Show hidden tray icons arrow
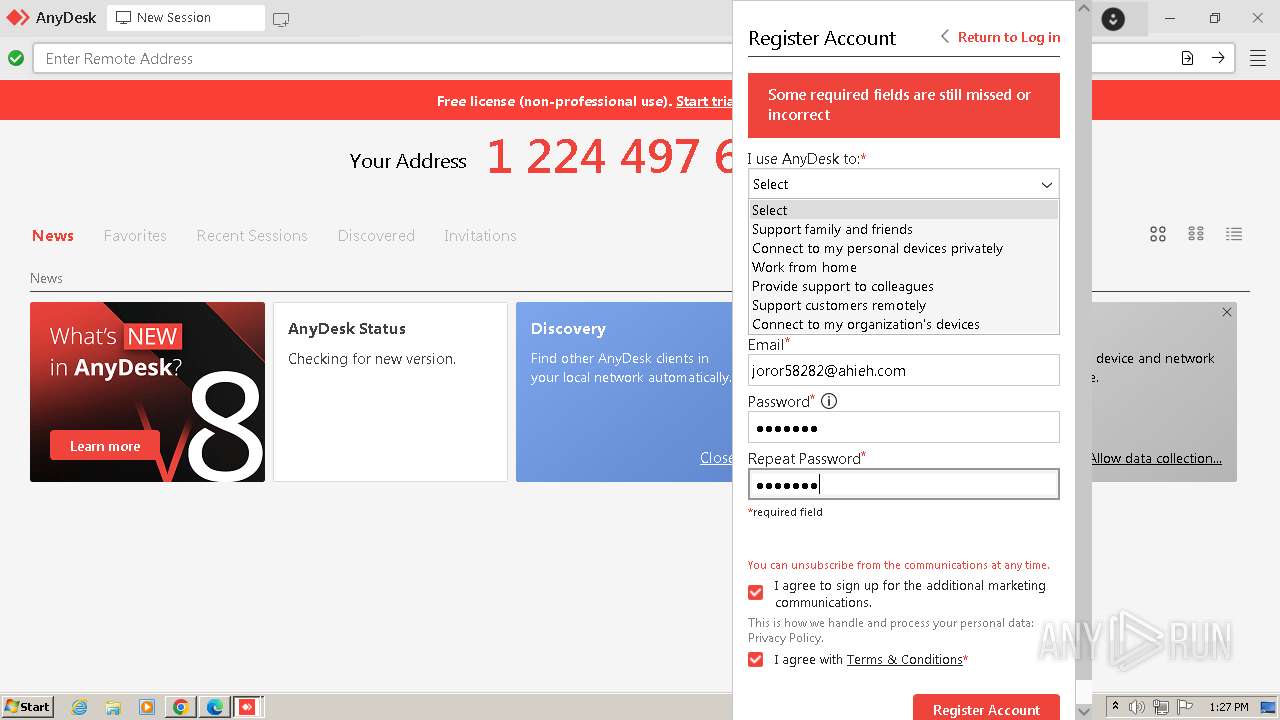This screenshot has height=720, width=1280. [x=1116, y=707]
